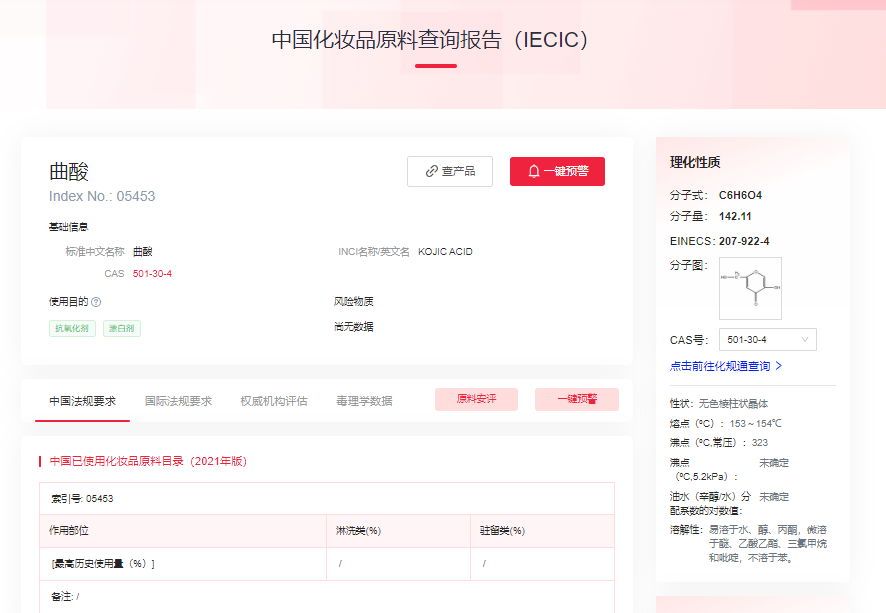
Task: Select the 中国法规要求 tab
Action: (x=82, y=399)
